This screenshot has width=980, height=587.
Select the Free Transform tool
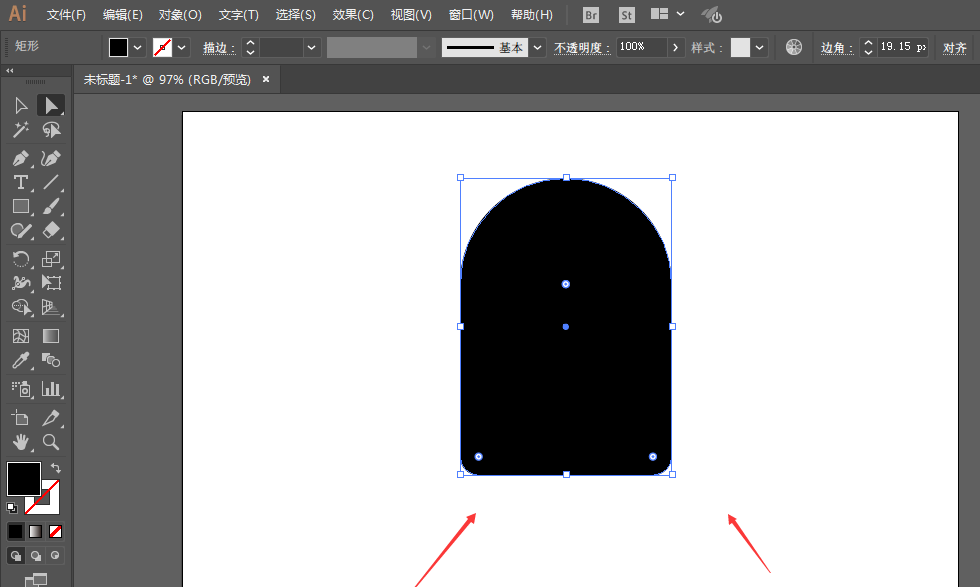click(x=51, y=283)
